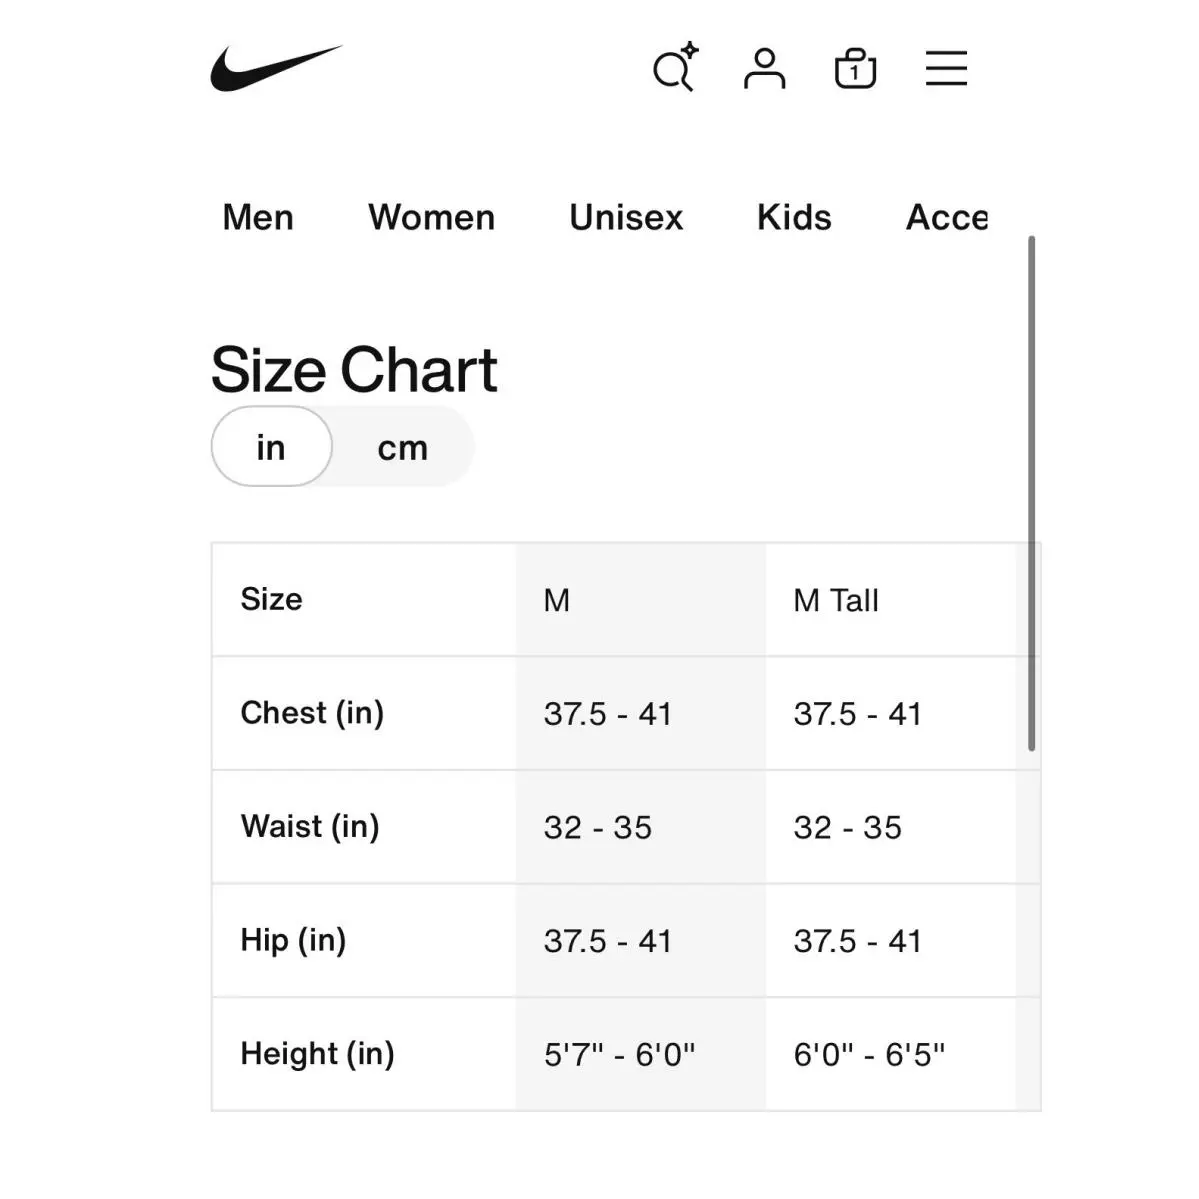The height and width of the screenshot is (1199, 1199).
Task: Click the M Tall height value 6'0" - 6'5"
Action: coord(869,1054)
